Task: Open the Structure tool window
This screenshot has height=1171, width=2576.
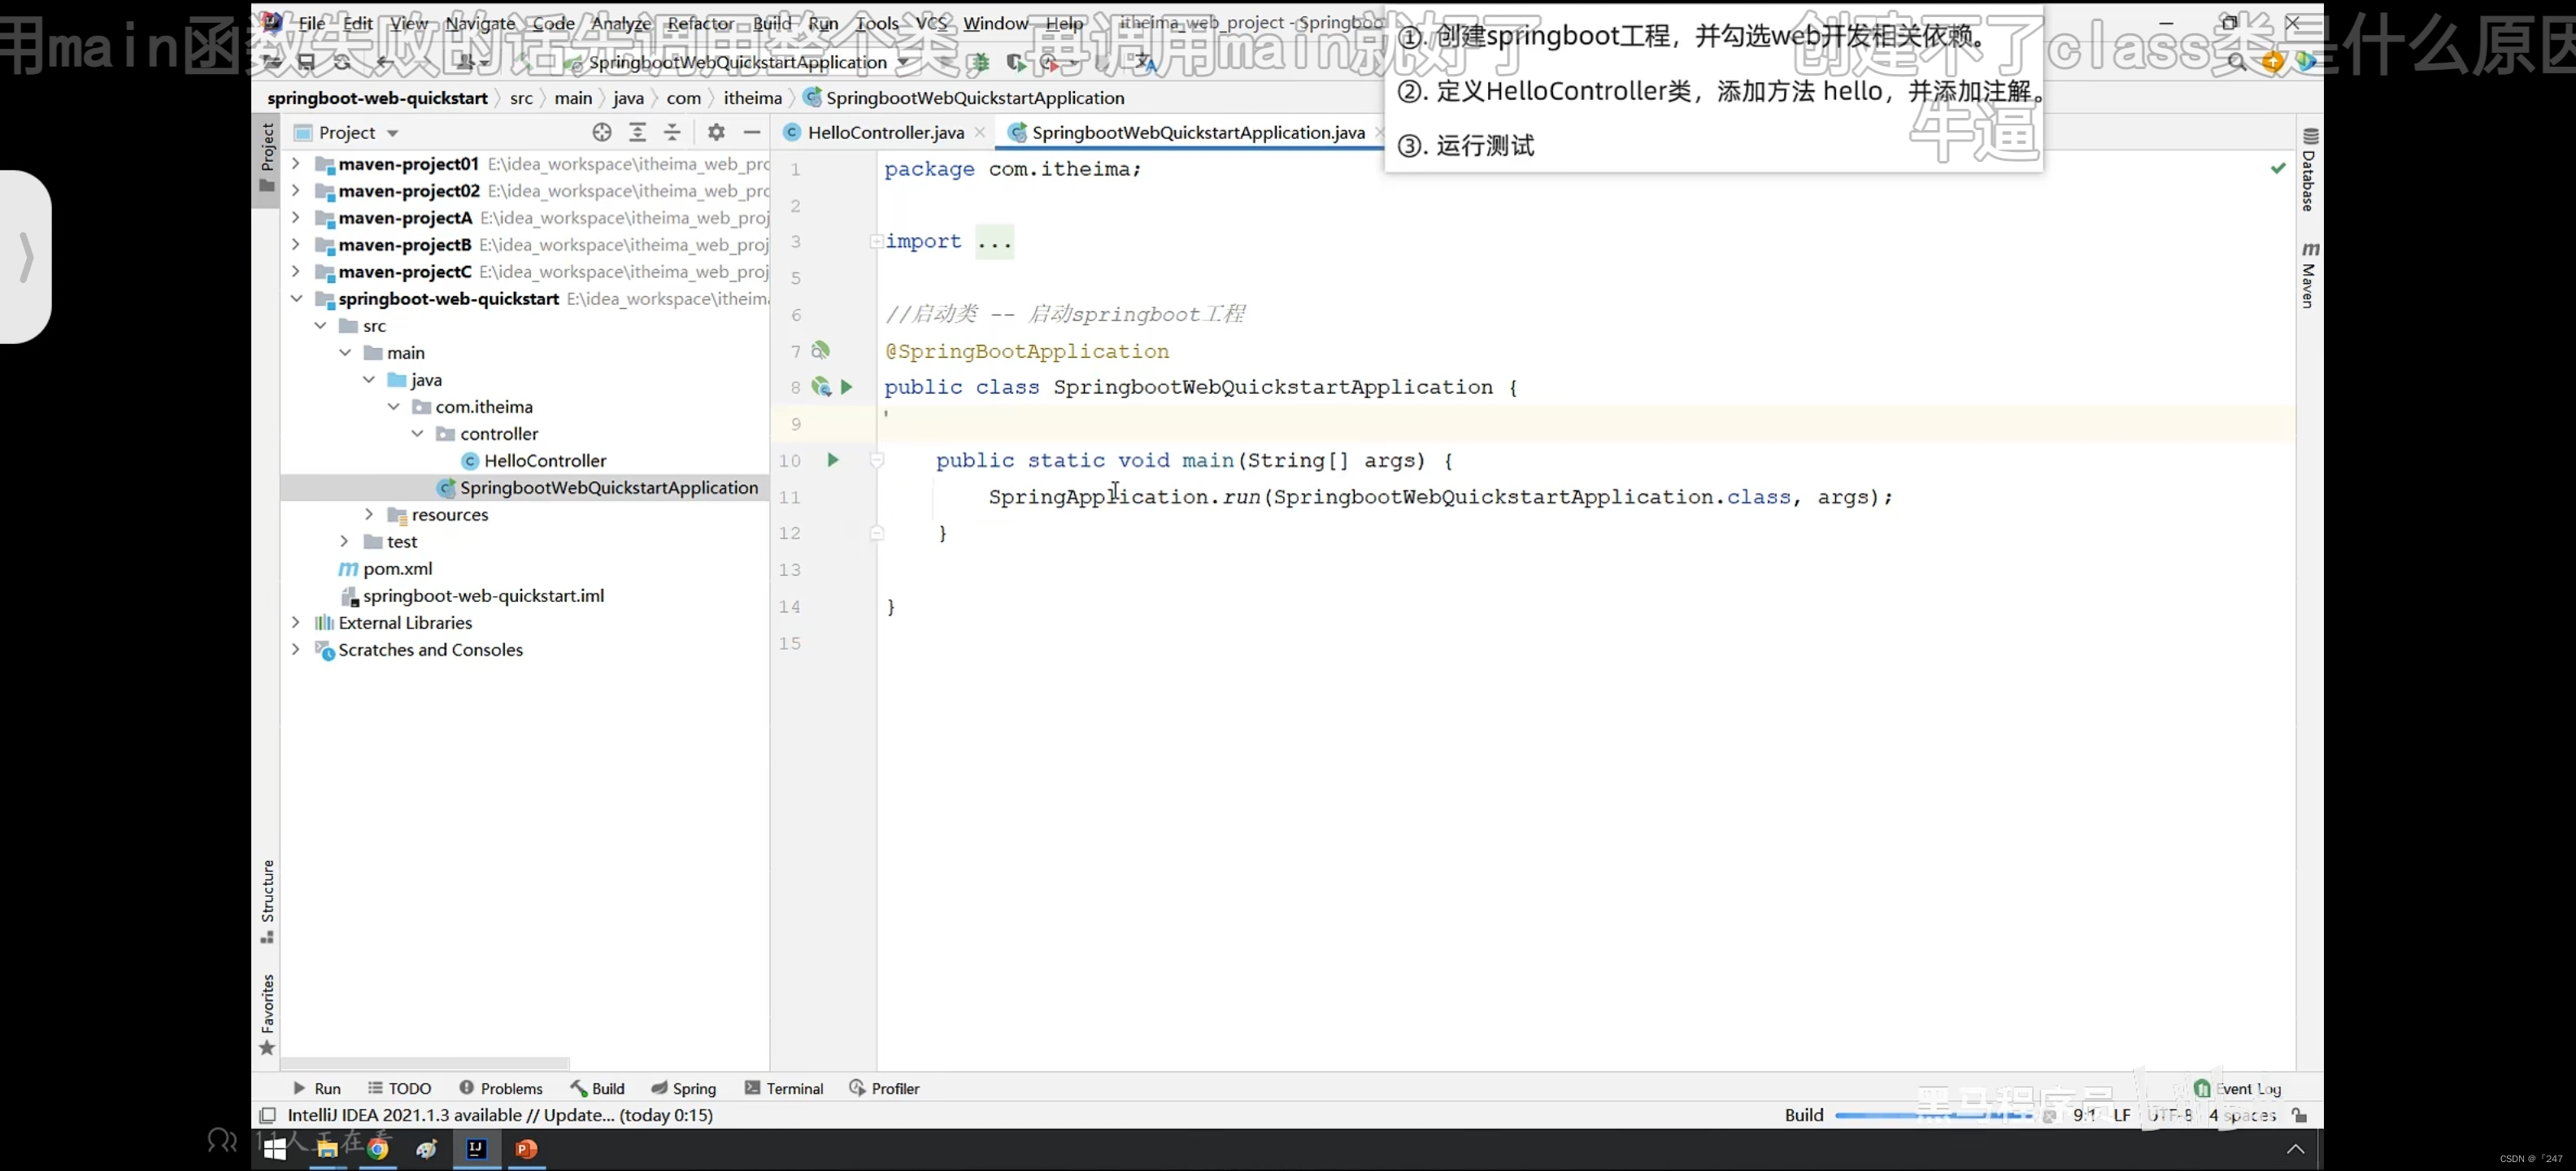Action: (267, 900)
